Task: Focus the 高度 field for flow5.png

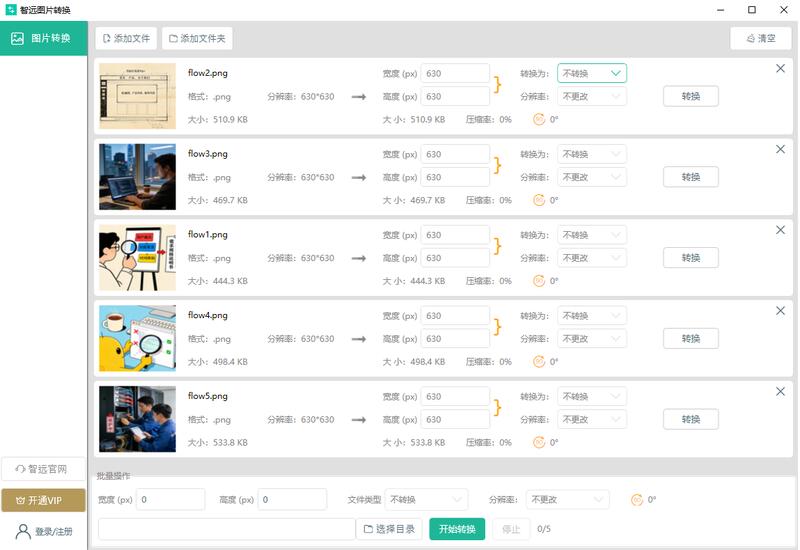Action: click(x=455, y=419)
